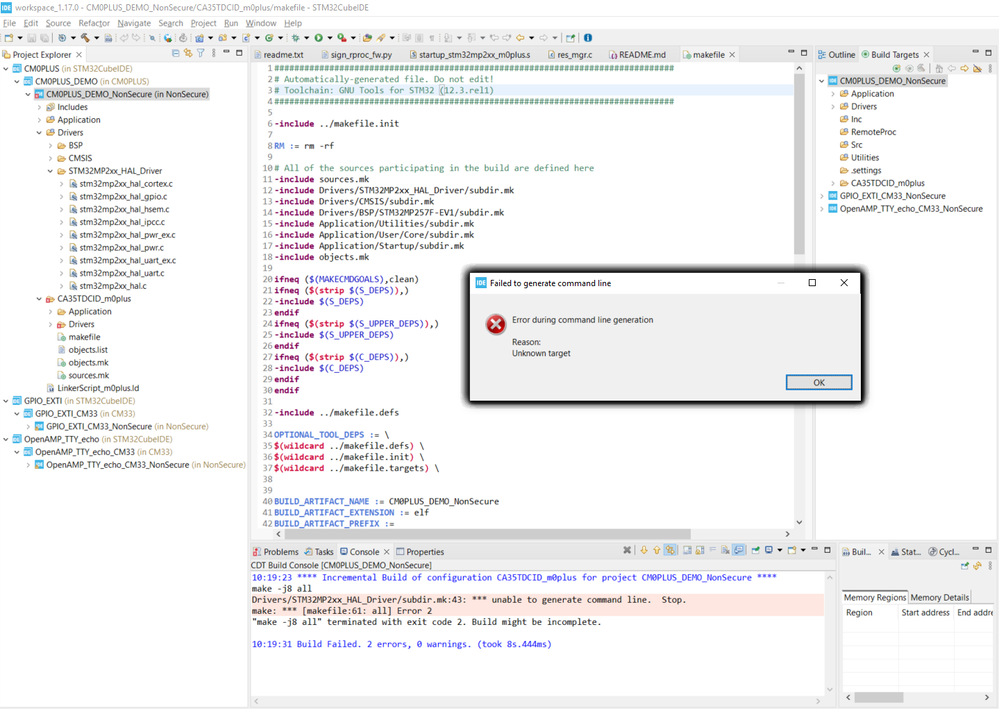Open the Window menu
999x709 pixels.
click(261, 23)
